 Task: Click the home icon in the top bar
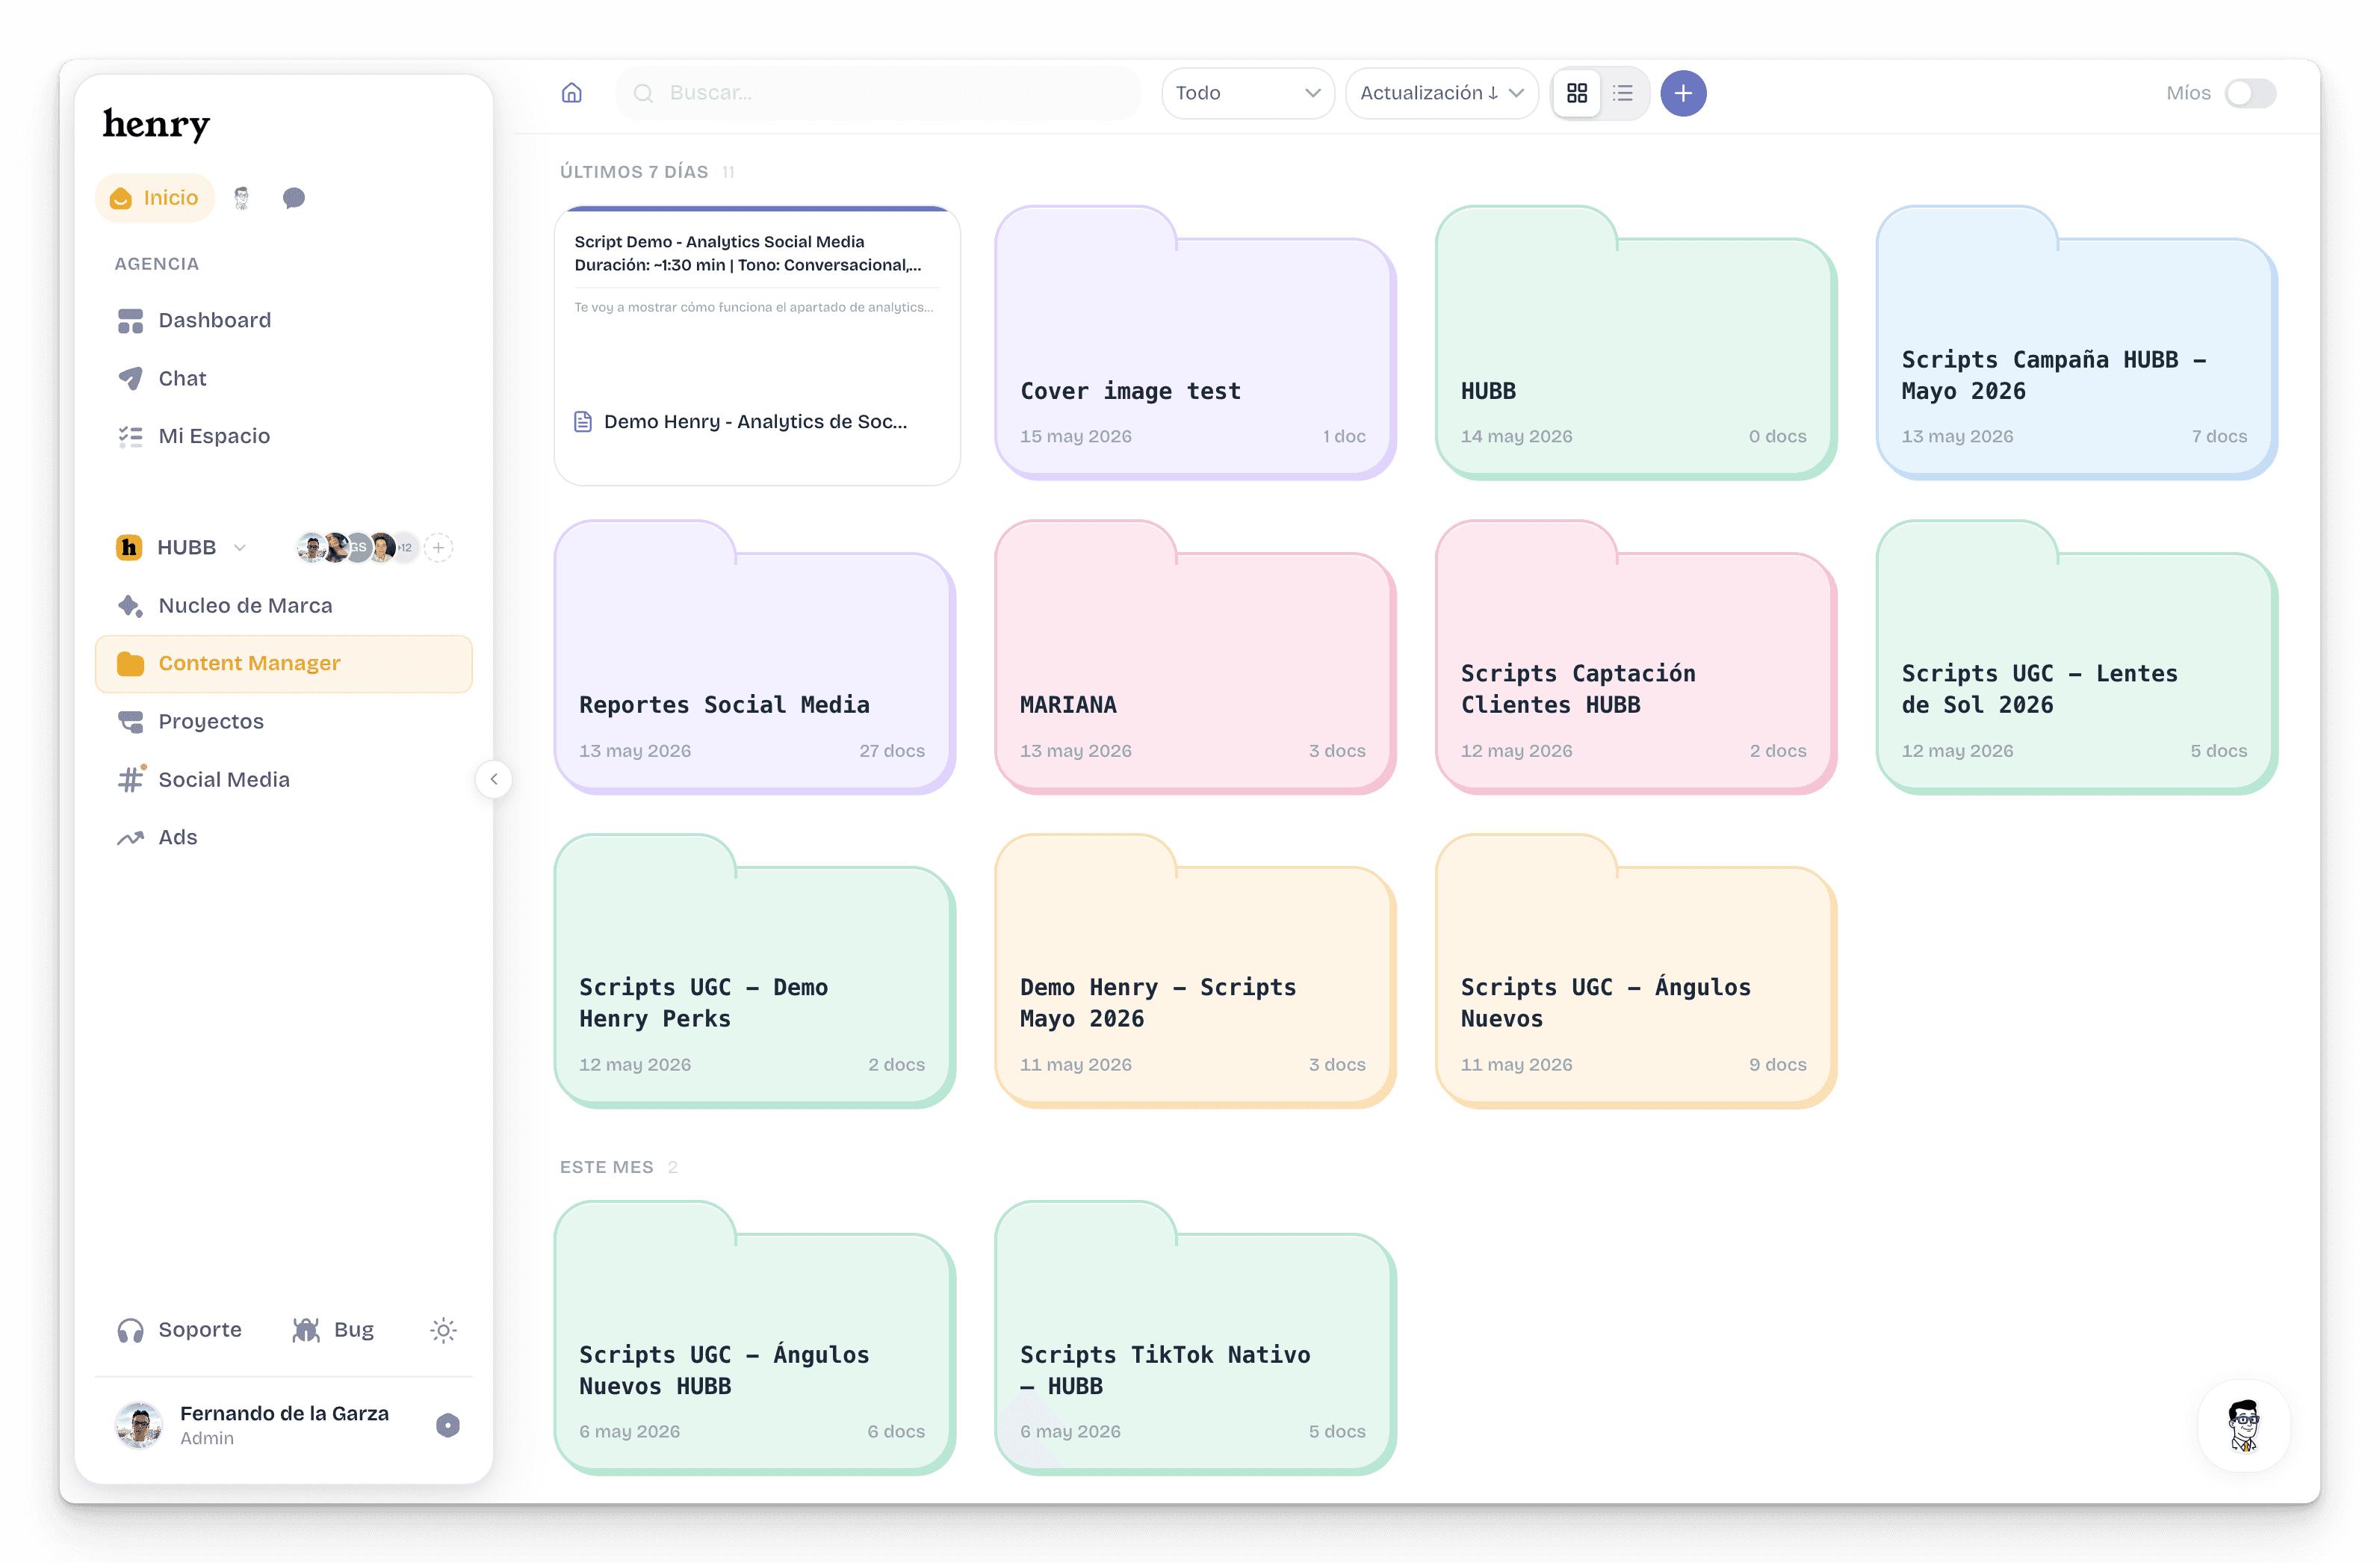coord(571,93)
